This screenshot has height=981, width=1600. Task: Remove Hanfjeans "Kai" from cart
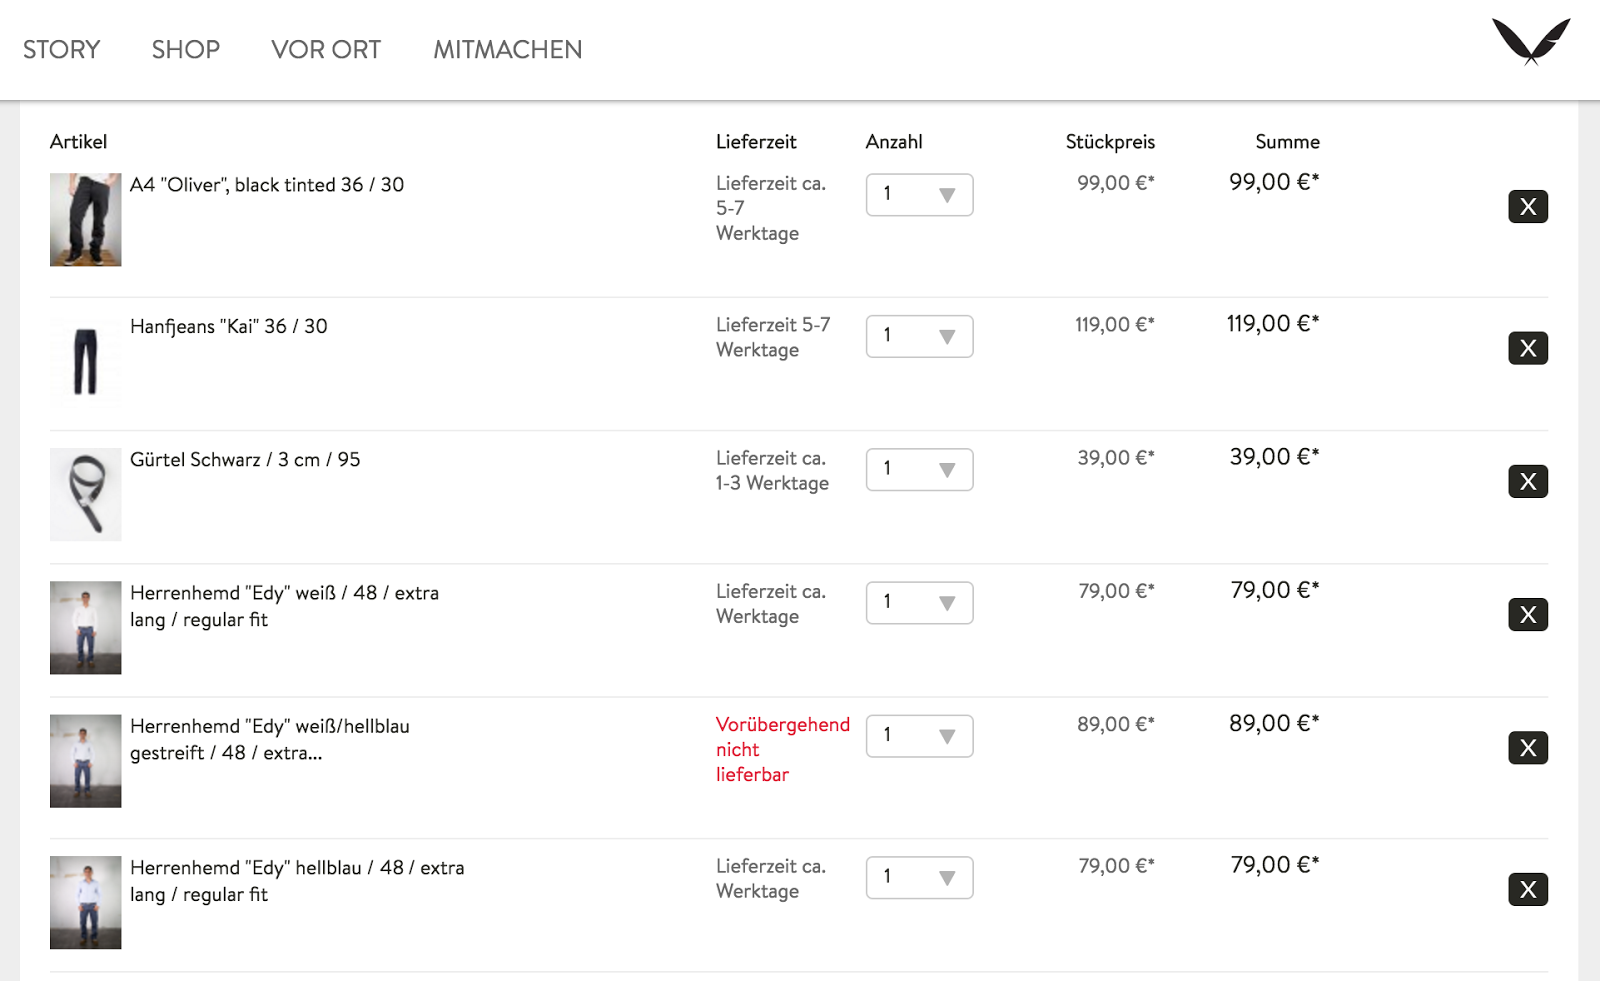coord(1528,348)
